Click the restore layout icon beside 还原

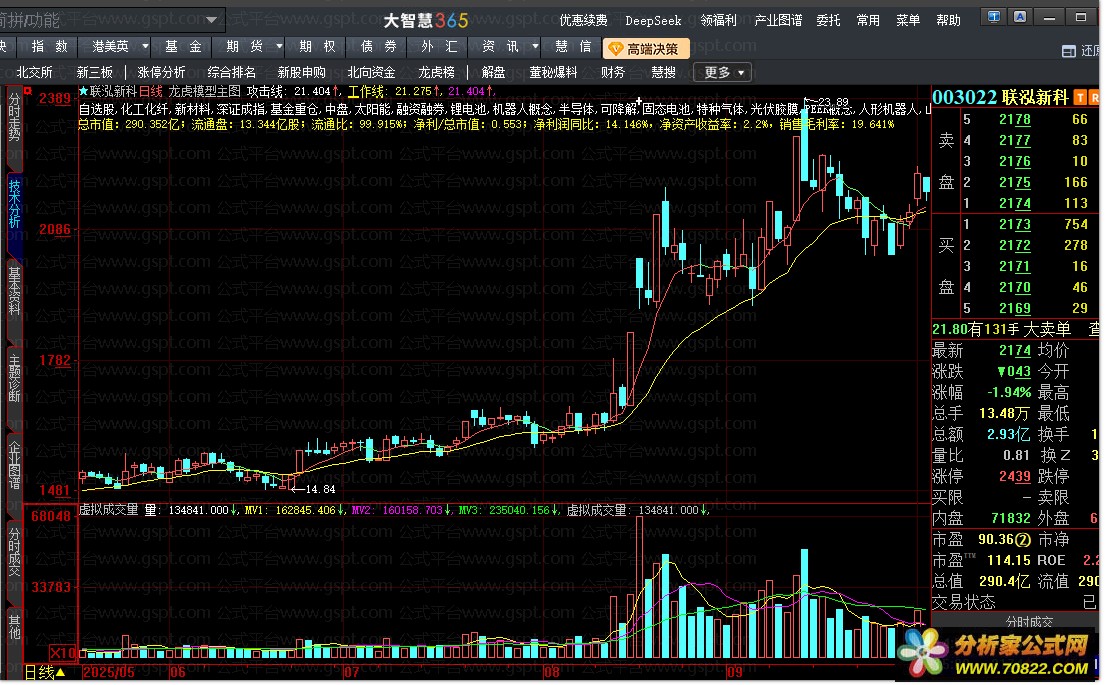[1068, 51]
